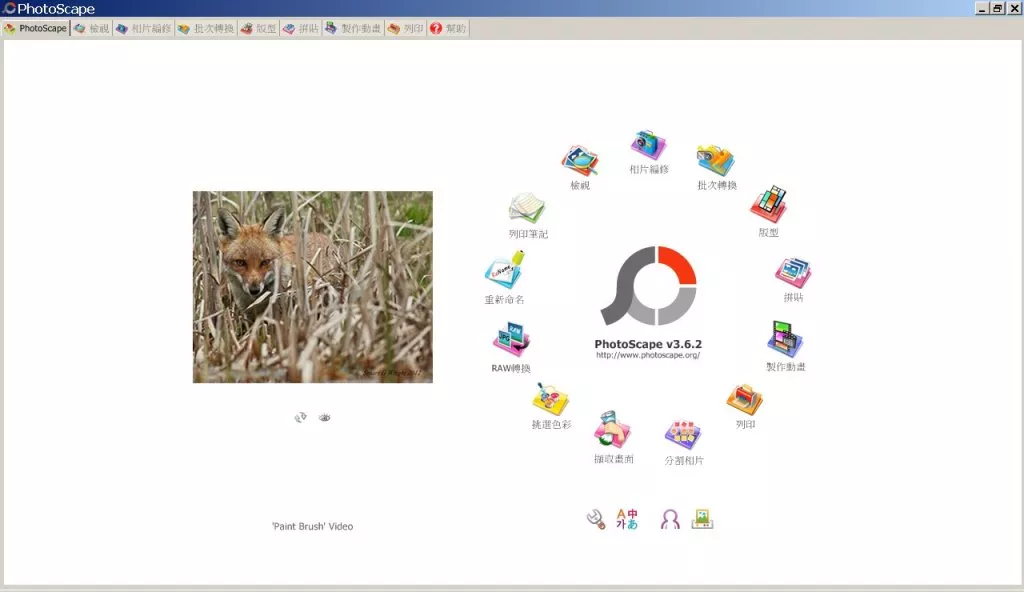Screen dimensions: 1024x592
Task: Open the 分割相片 splitter icon
Action: [x=683, y=435]
